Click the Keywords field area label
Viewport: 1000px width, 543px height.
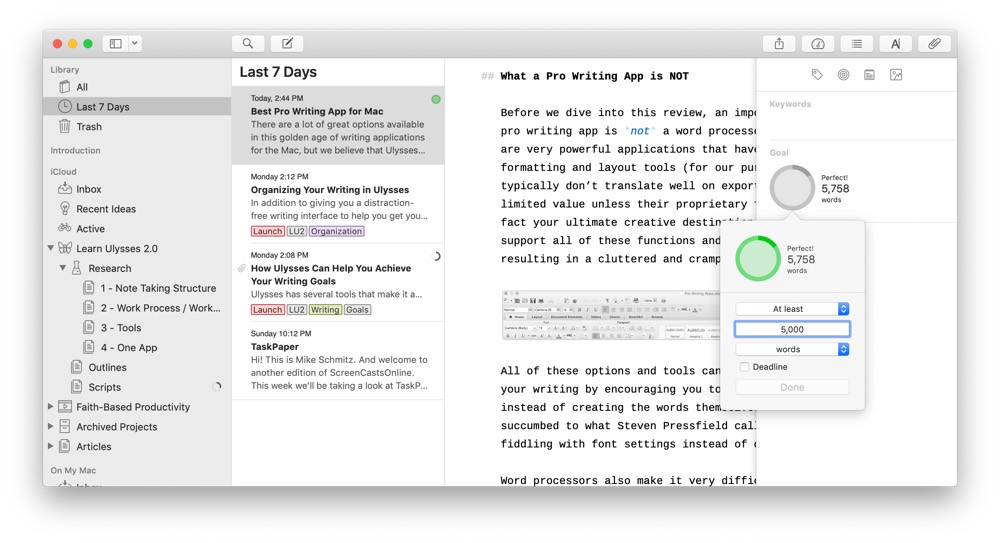tap(790, 104)
